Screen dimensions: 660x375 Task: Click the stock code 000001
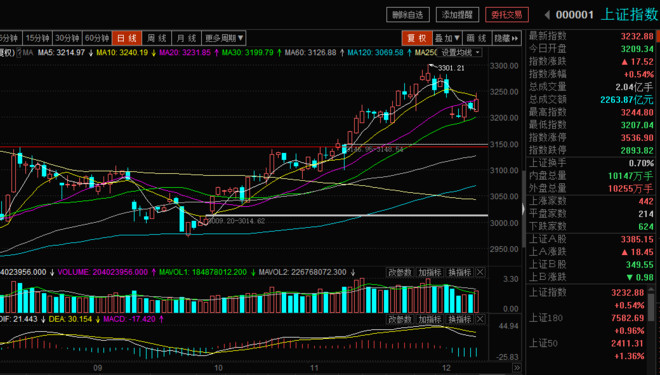575,15
